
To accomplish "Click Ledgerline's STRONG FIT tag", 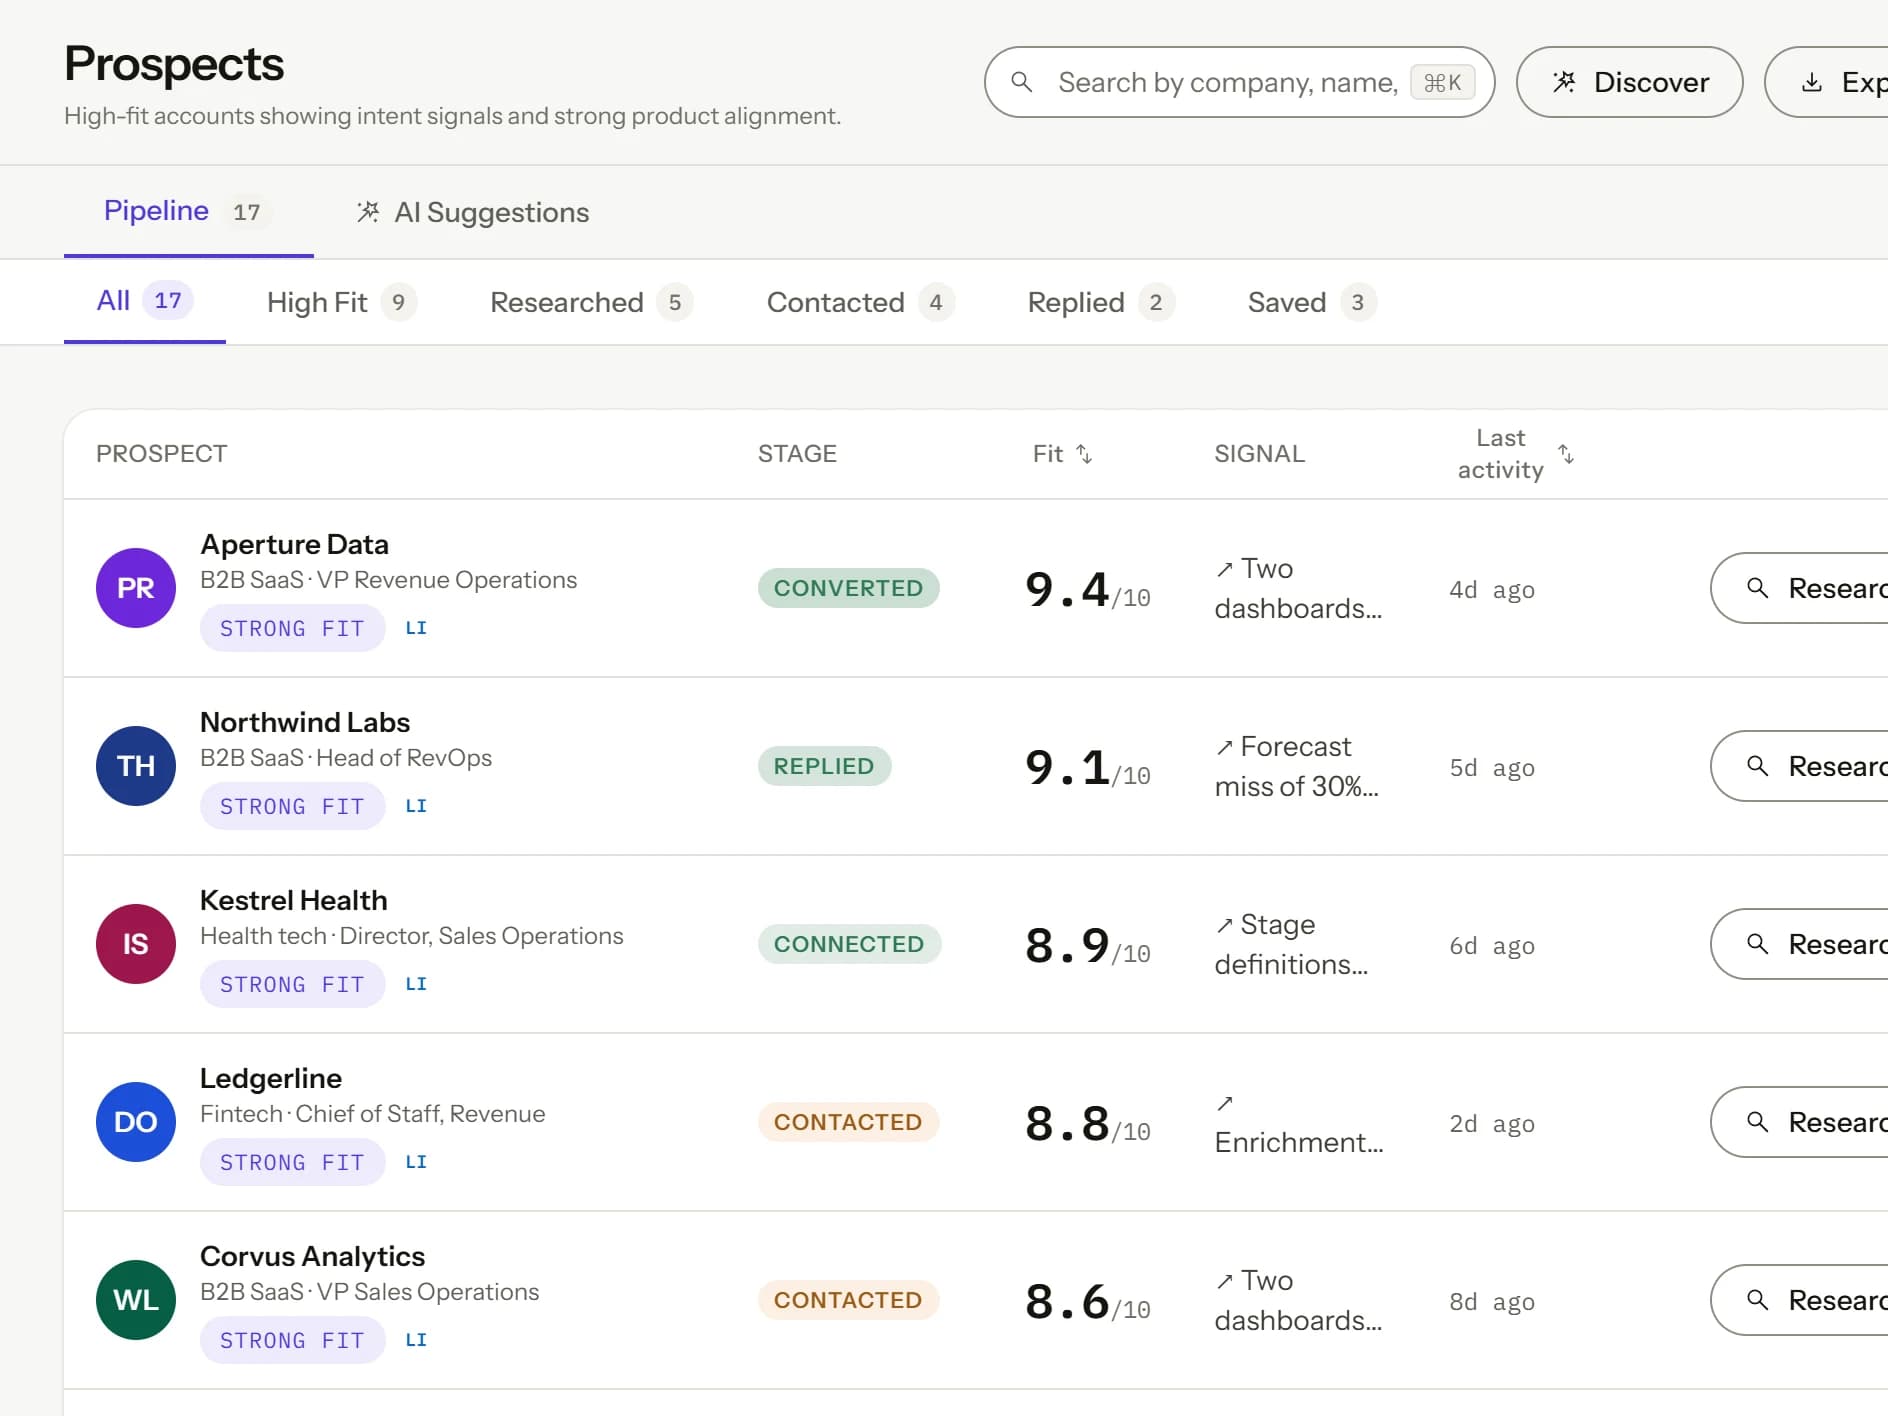I will point(292,1162).
